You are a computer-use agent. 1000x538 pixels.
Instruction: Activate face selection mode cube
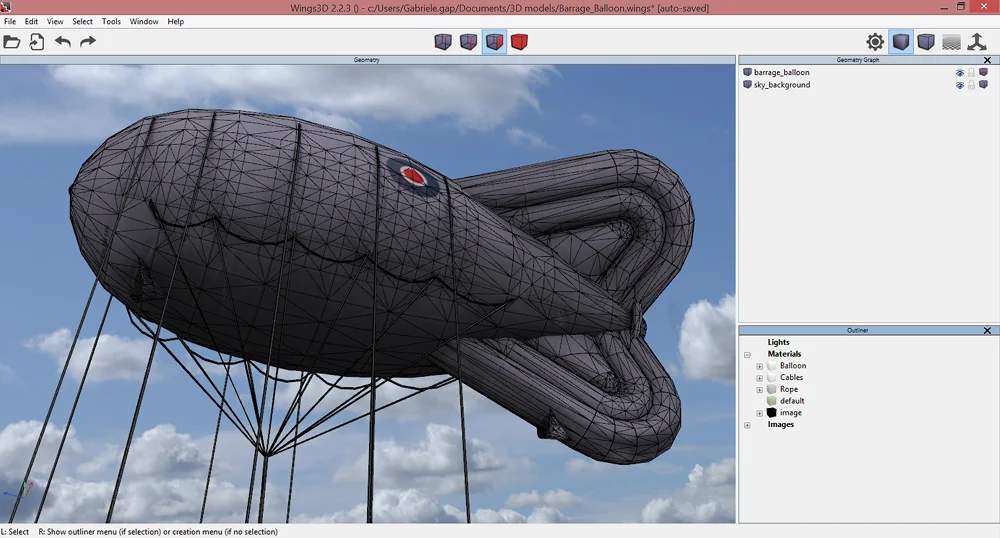coord(494,42)
